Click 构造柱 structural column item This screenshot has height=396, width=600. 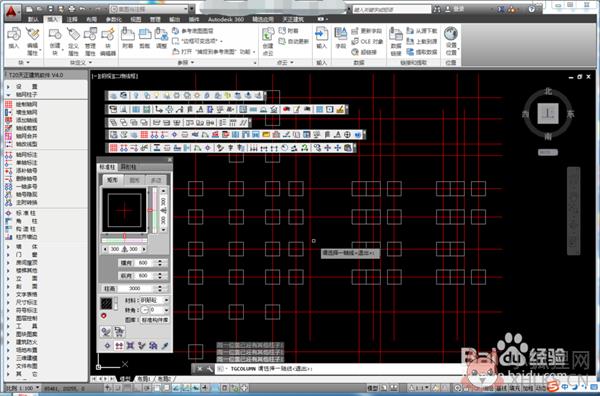click(x=21, y=229)
